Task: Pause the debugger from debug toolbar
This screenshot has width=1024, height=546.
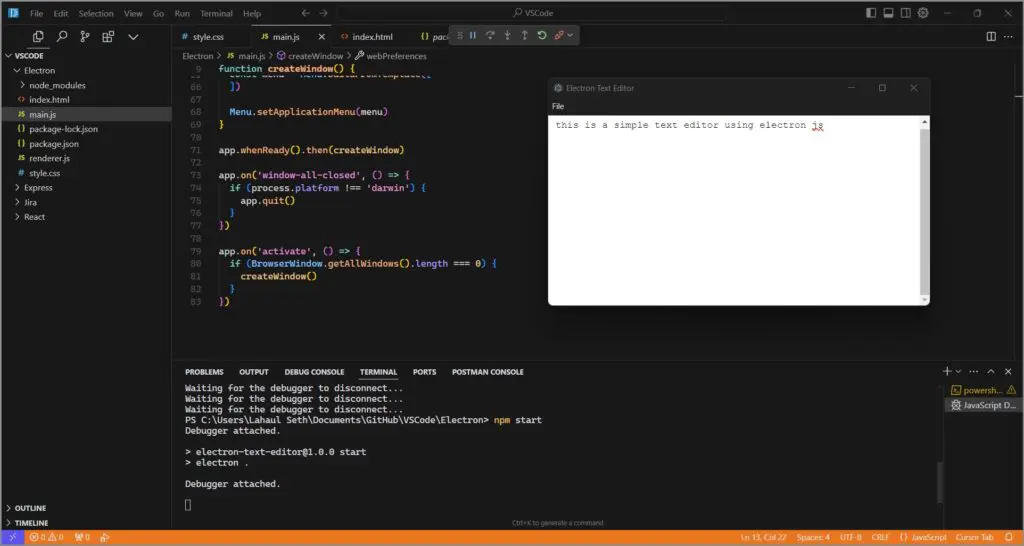Action: [x=473, y=36]
